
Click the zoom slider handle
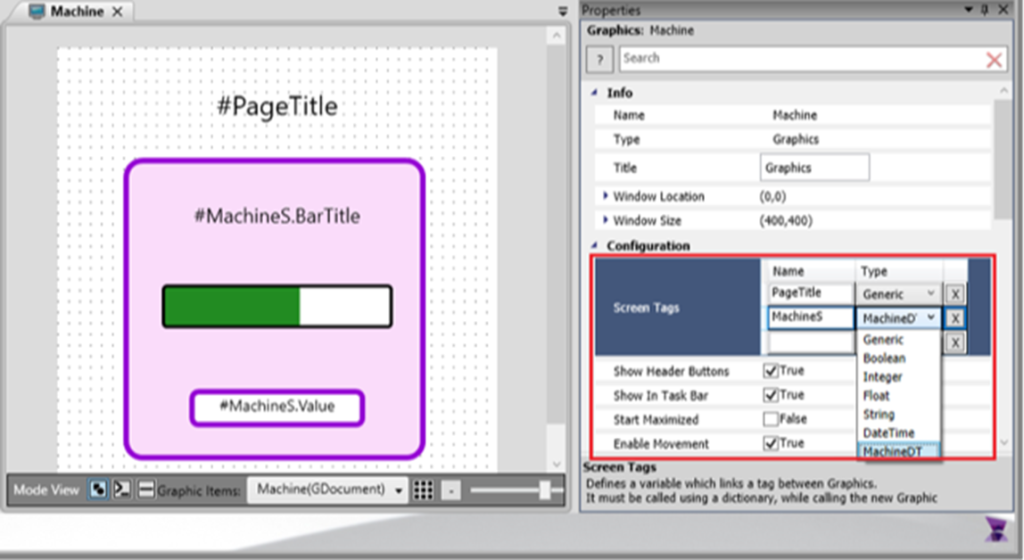[x=545, y=489]
